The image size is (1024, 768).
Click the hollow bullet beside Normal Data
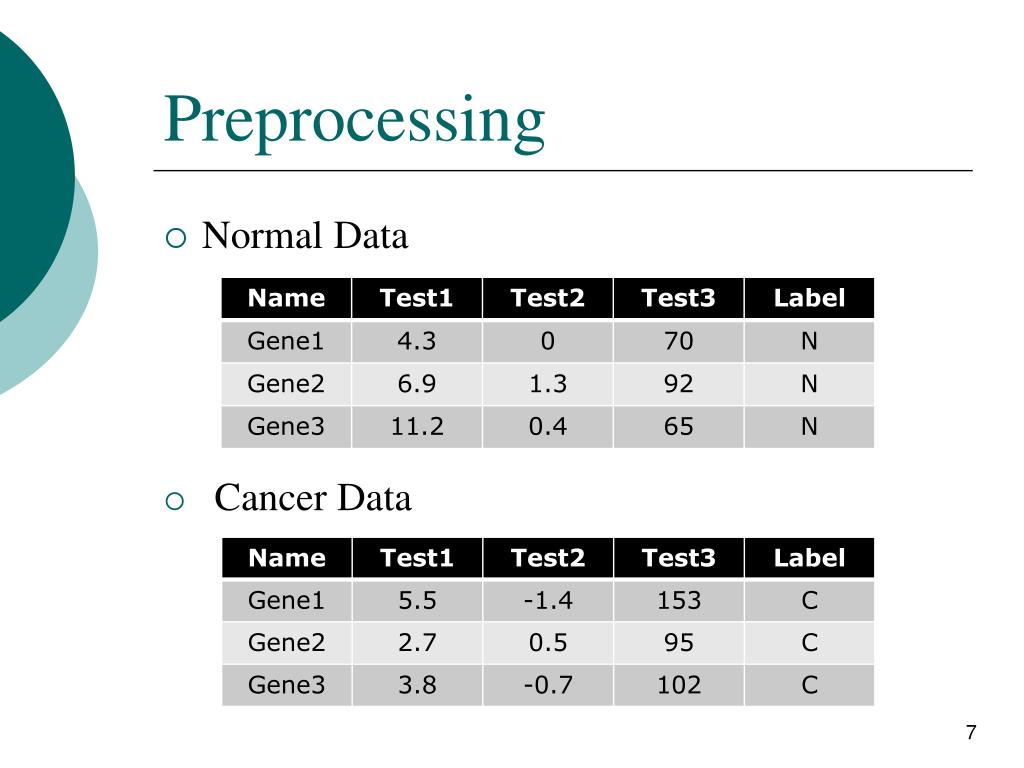176,238
